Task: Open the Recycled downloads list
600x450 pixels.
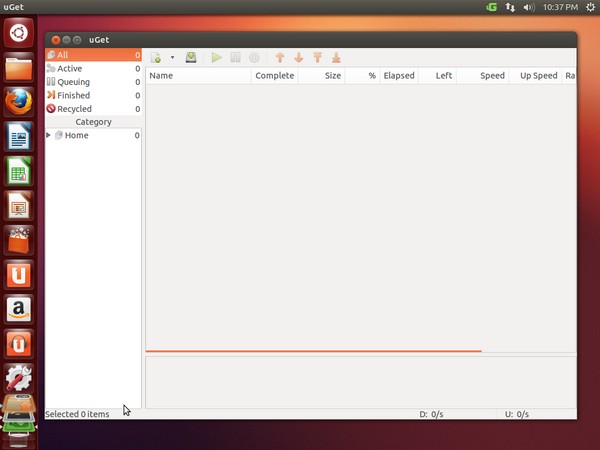Action: (x=74, y=109)
